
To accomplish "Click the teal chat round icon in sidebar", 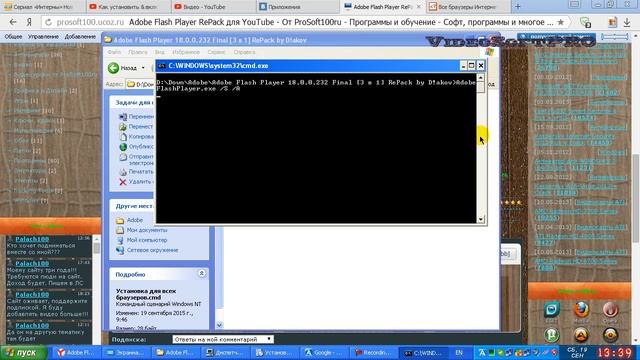I will (551, 310).
